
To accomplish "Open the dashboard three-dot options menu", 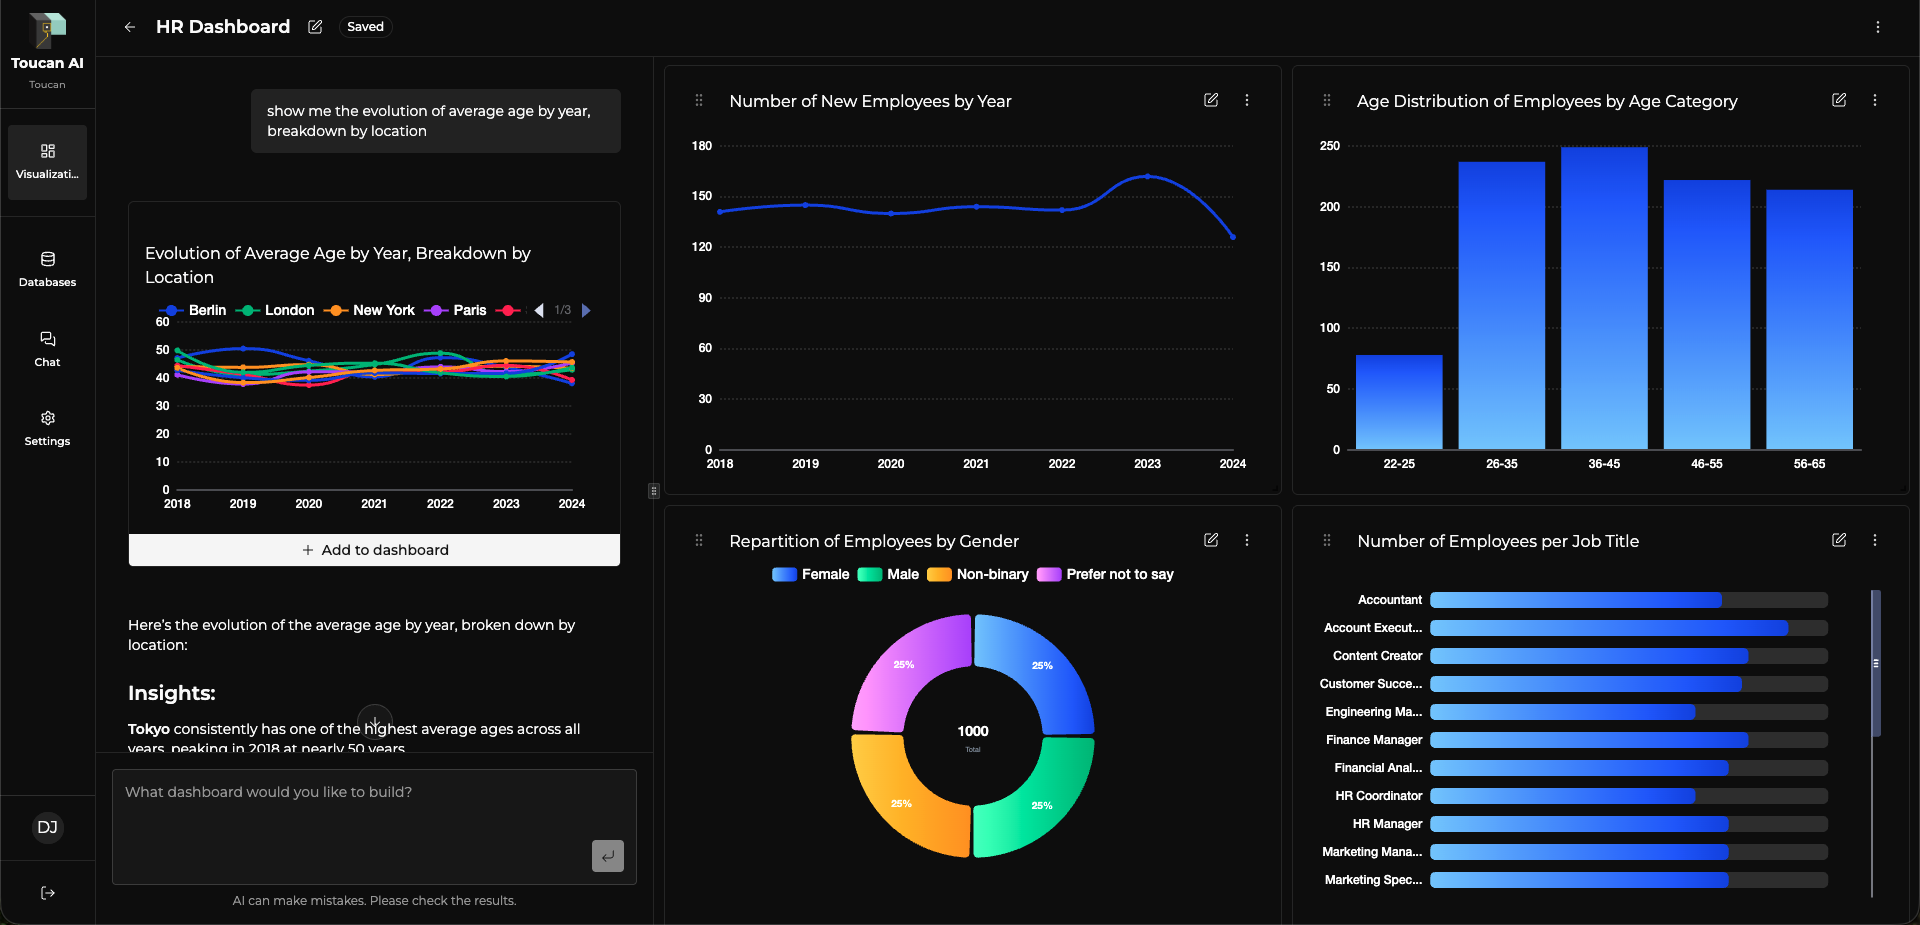I will click(x=1877, y=27).
